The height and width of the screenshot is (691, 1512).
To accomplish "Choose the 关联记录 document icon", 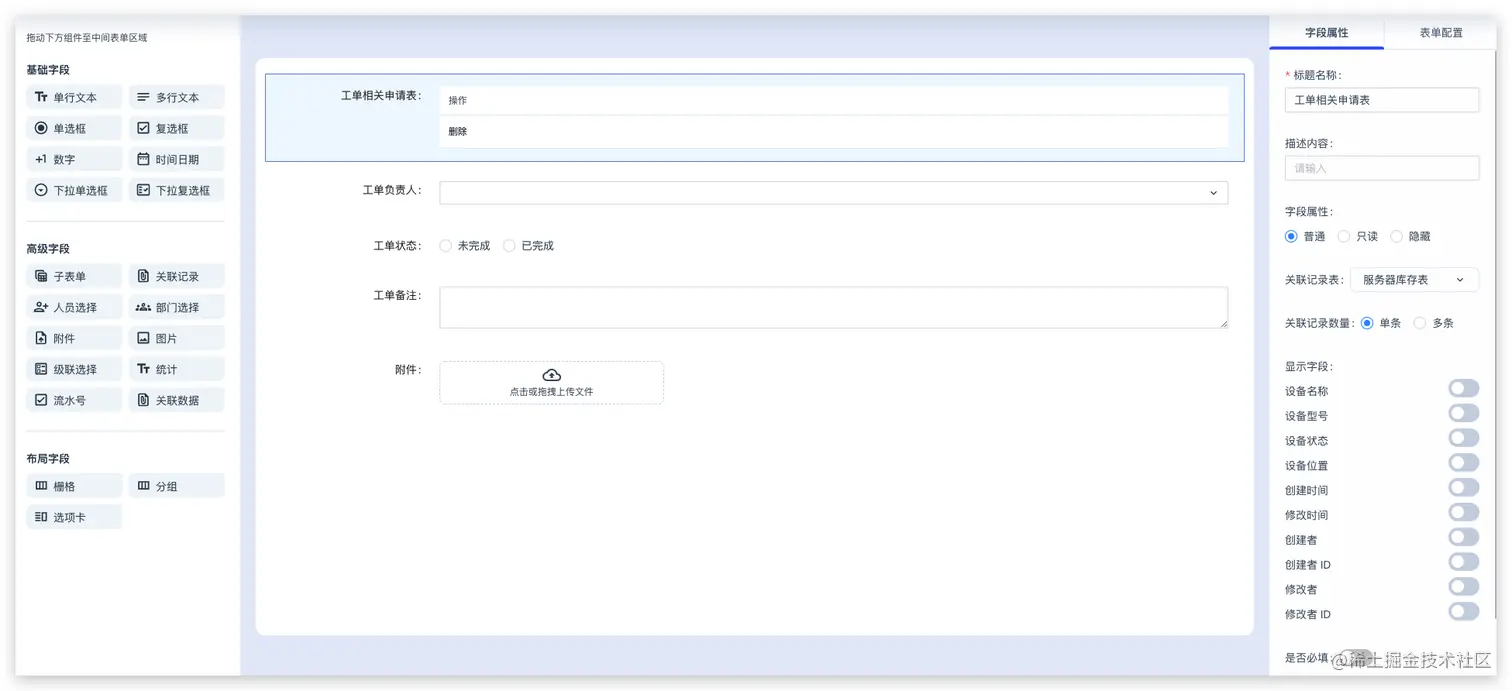I will pos(143,276).
